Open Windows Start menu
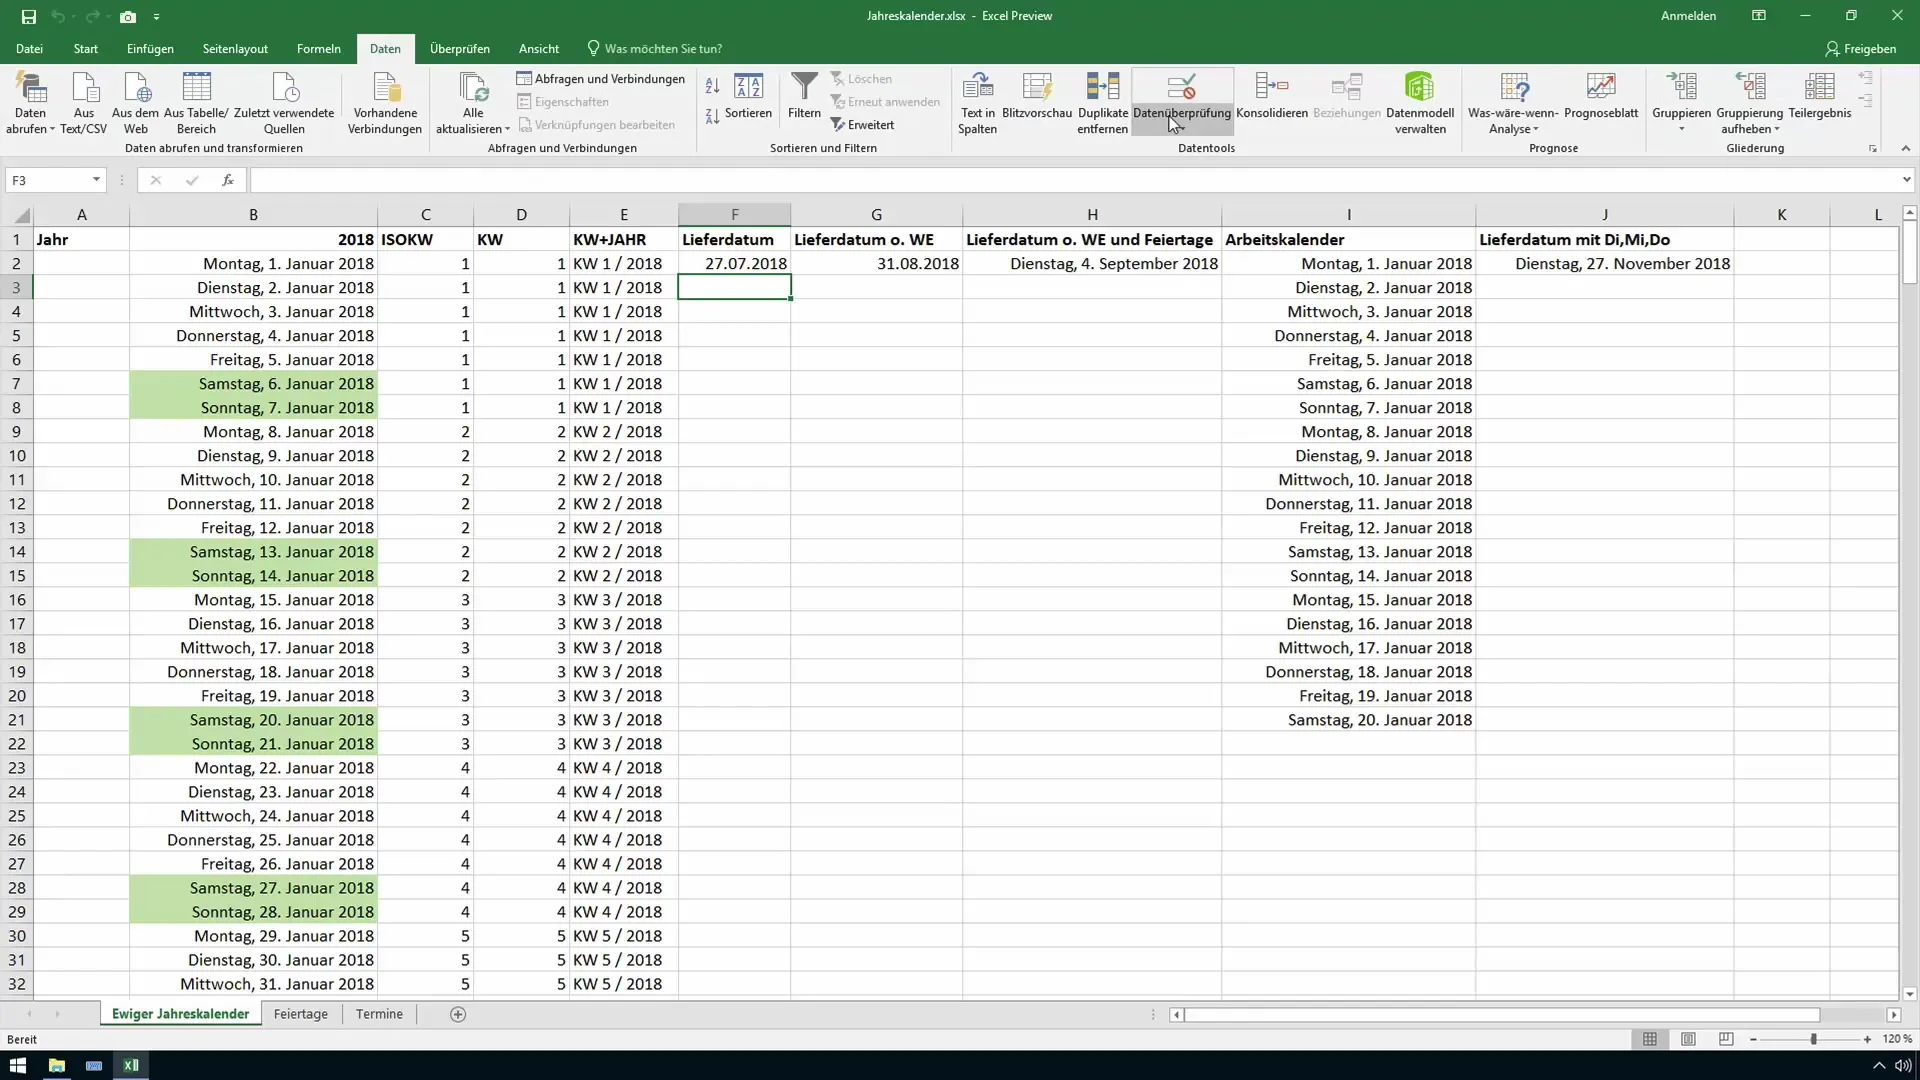This screenshot has height=1080, width=1920. click(x=18, y=1065)
